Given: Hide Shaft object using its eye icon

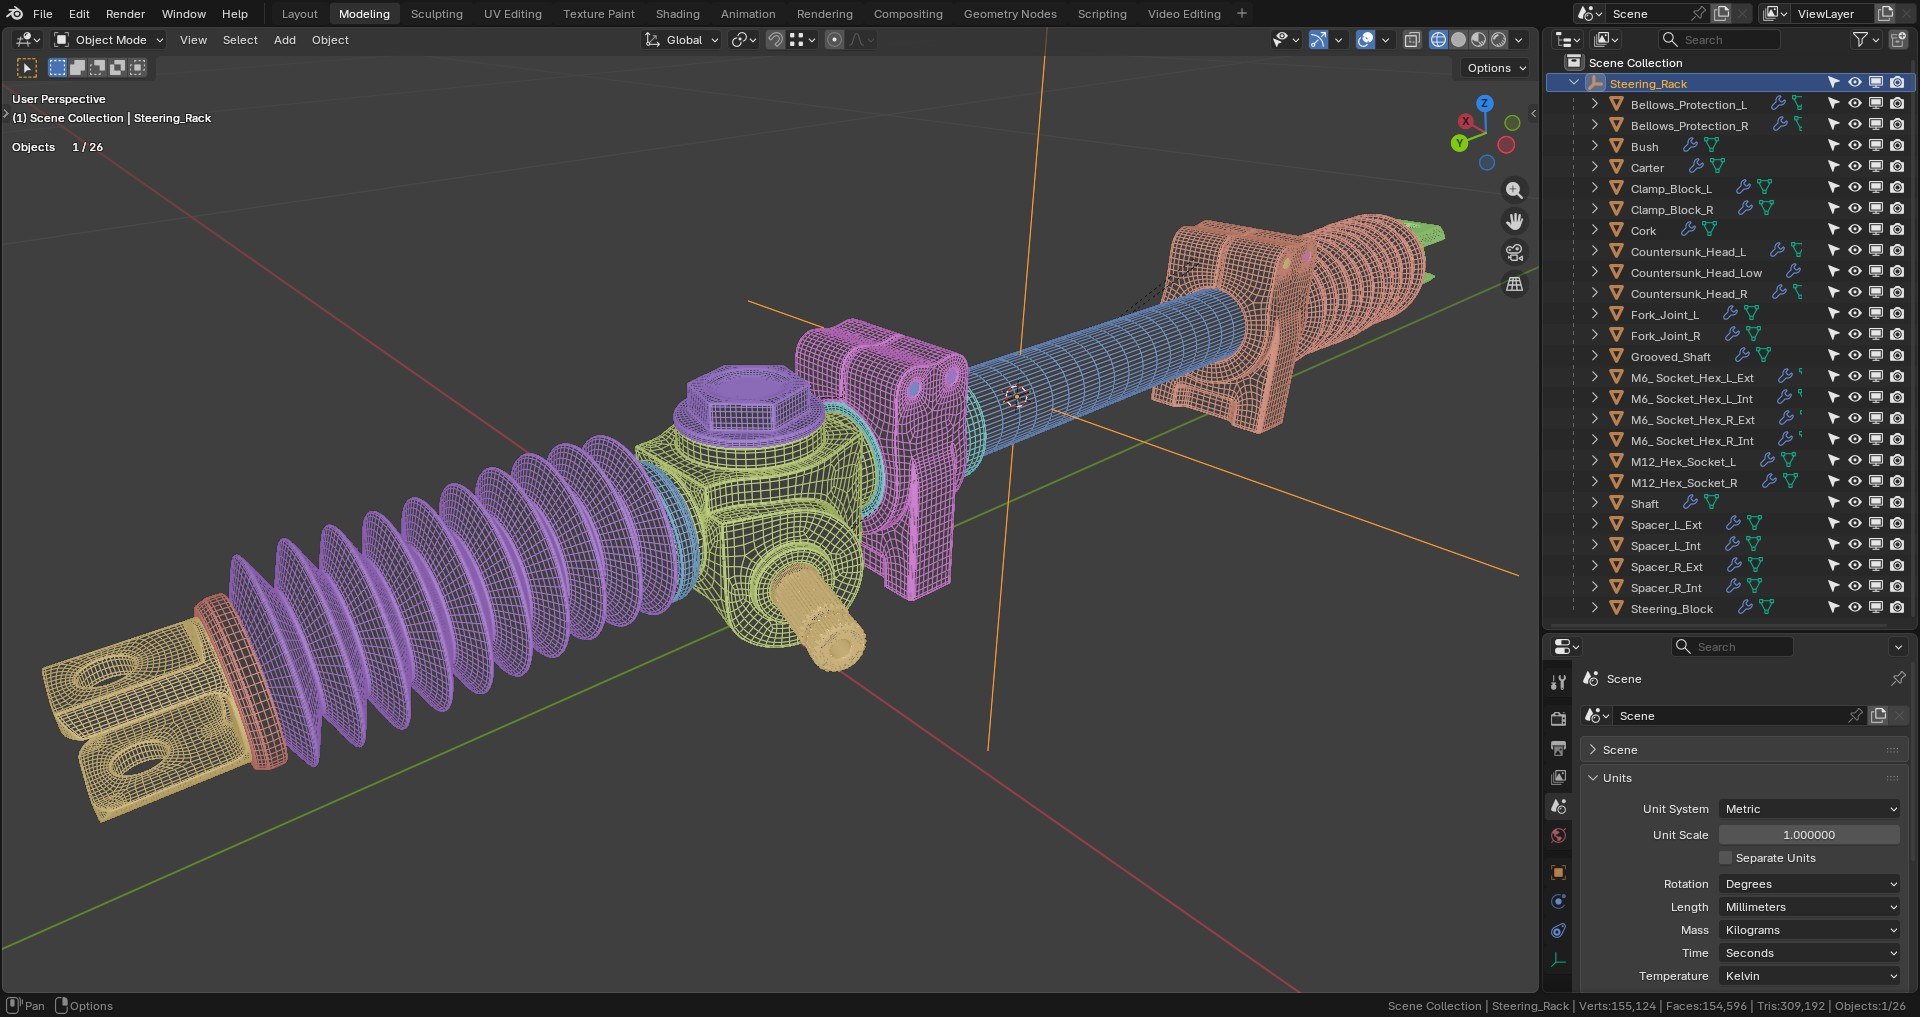Looking at the screenshot, I should pyautogui.click(x=1854, y=503).
